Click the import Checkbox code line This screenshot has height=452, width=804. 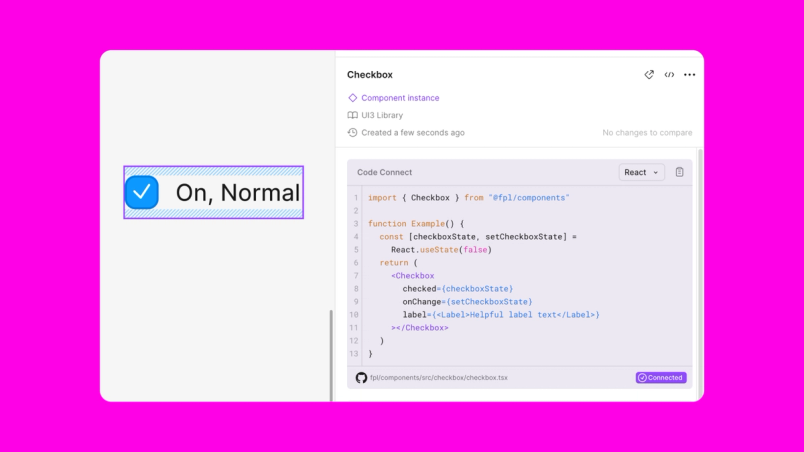[x=469, y=198]
